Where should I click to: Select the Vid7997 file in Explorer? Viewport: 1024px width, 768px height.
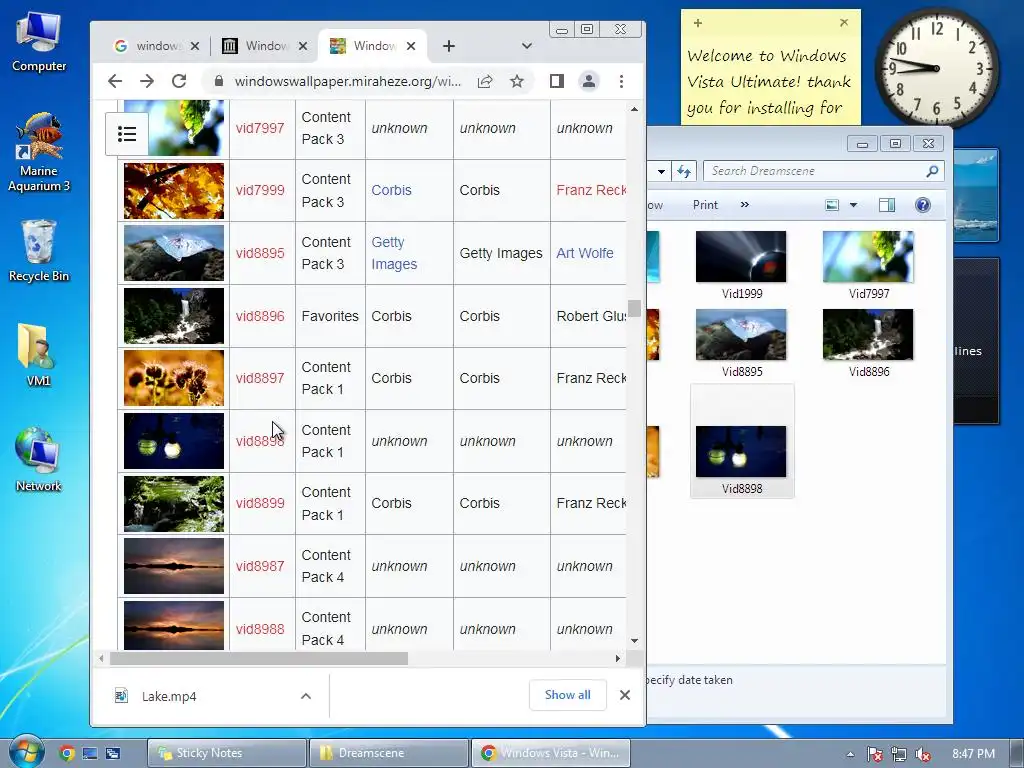pyautogui.click(x=869, y=265)
